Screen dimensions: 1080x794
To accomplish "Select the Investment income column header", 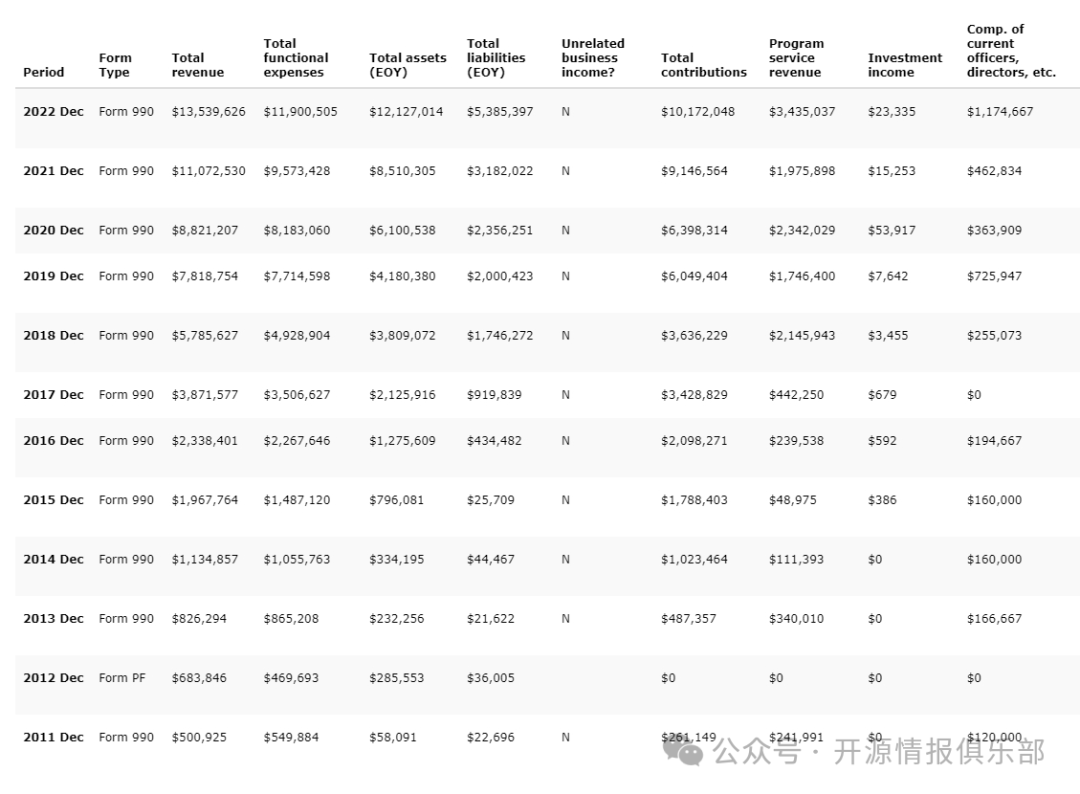I will click(904, 65).
